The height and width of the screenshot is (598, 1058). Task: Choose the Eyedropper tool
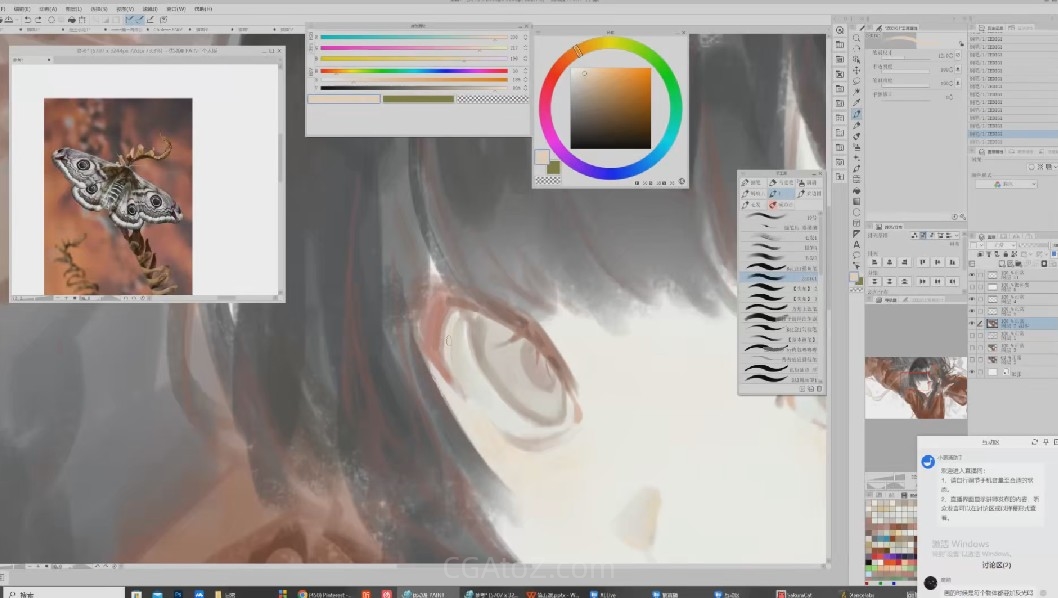(x=856, y=101)
